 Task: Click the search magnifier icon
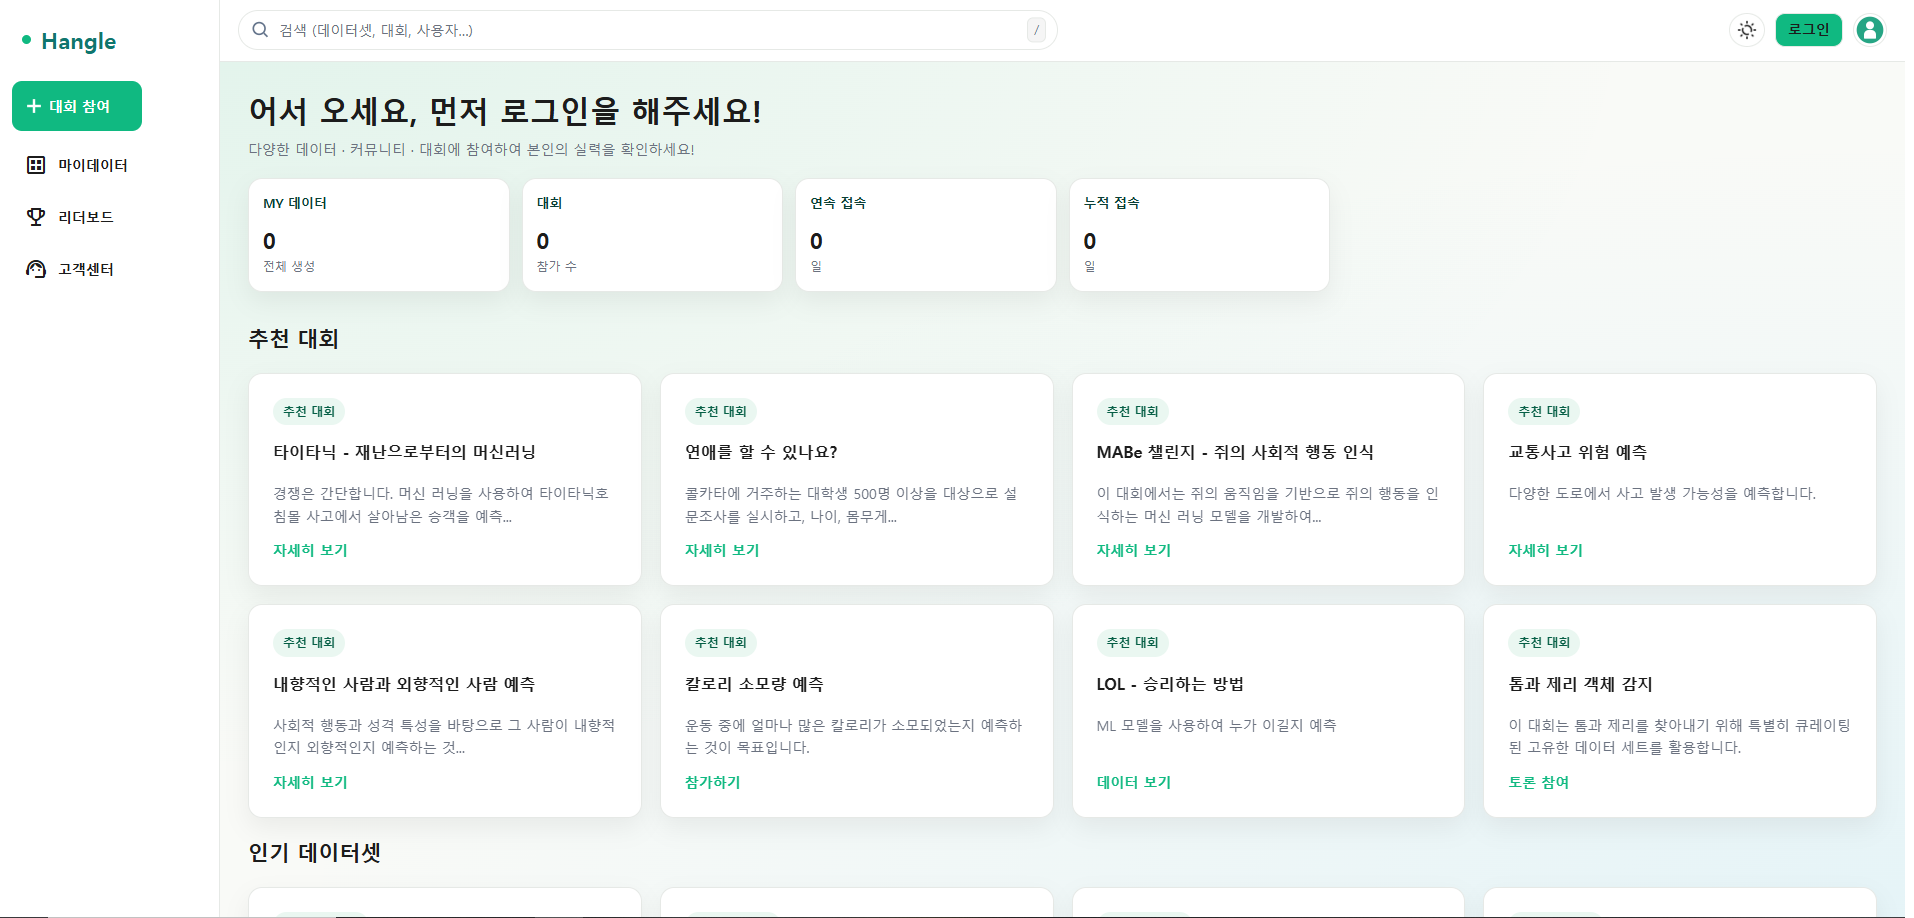pyautogui.click(x=260, y=30)
